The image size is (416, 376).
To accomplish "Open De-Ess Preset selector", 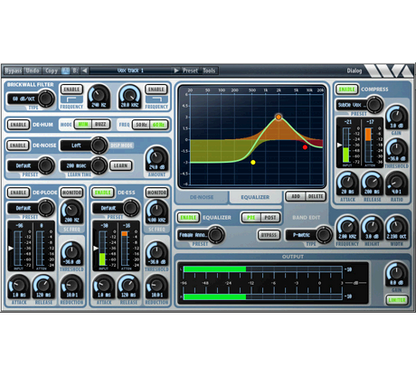I will coord(116,208).
